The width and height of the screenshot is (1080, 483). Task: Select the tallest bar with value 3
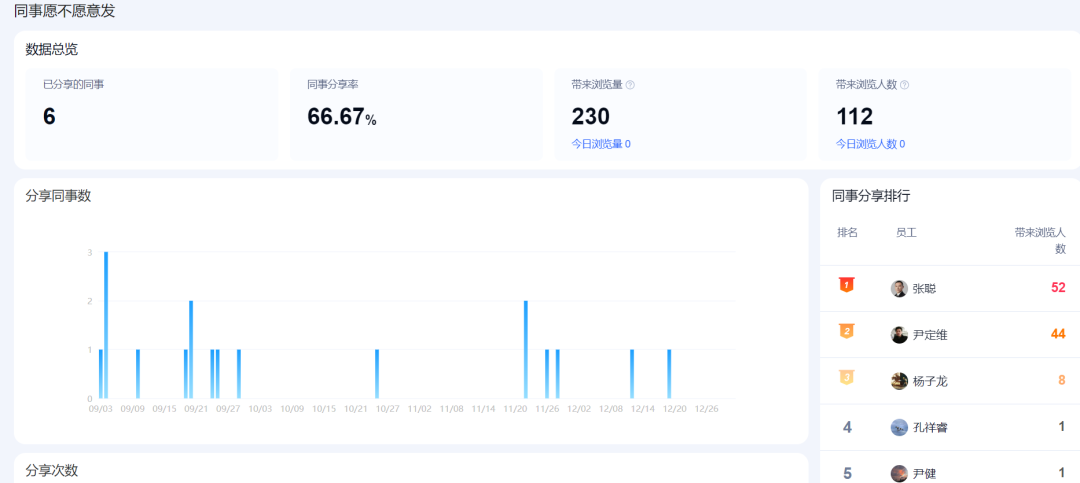[x=106, y=325]
